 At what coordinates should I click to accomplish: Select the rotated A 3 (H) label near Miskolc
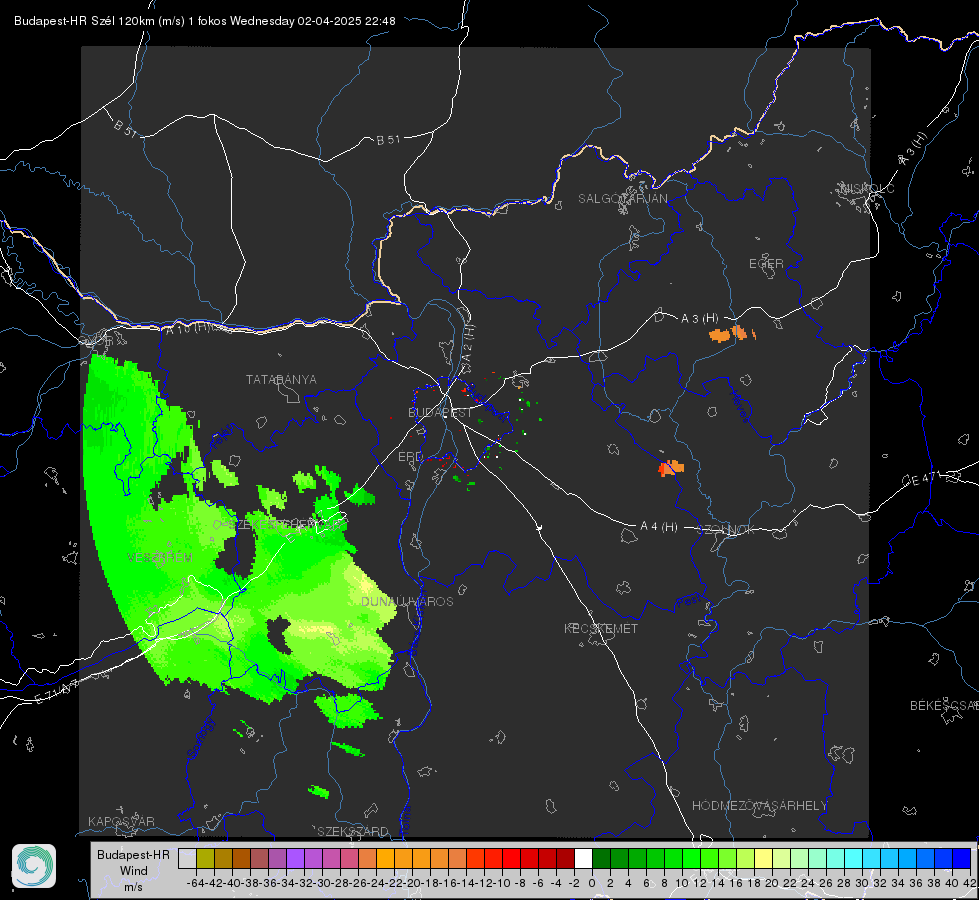[913, 149]
